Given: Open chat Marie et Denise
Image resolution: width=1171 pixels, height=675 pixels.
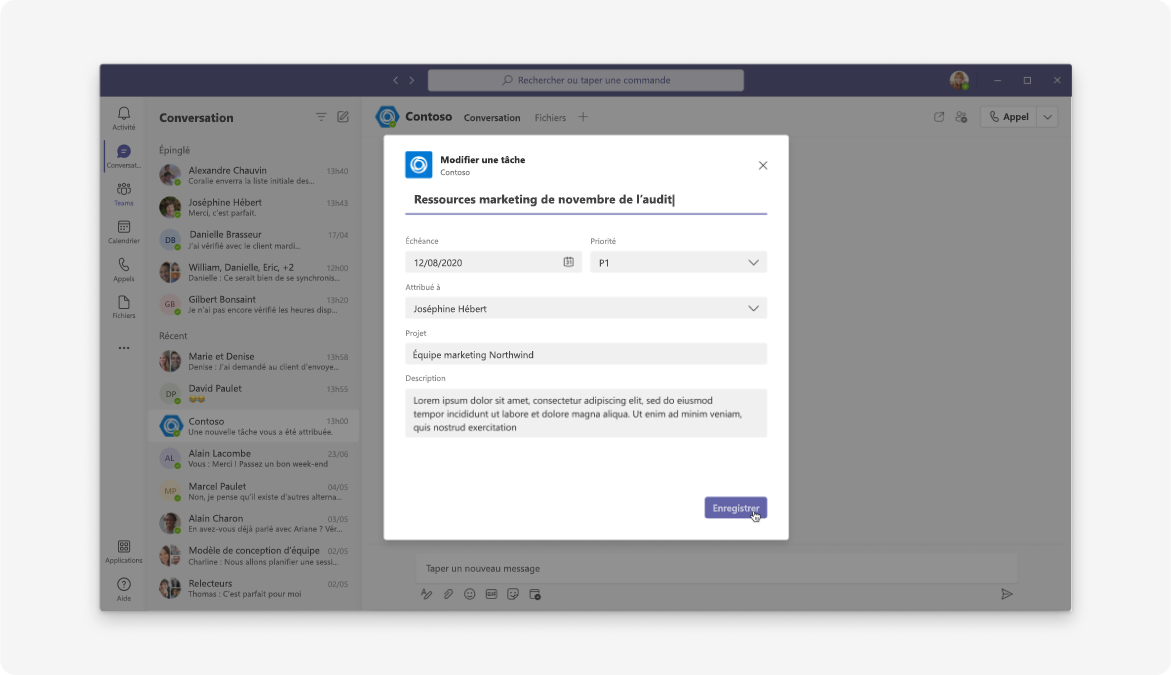Looking at the screenshot, I should (x=254, y=361).
